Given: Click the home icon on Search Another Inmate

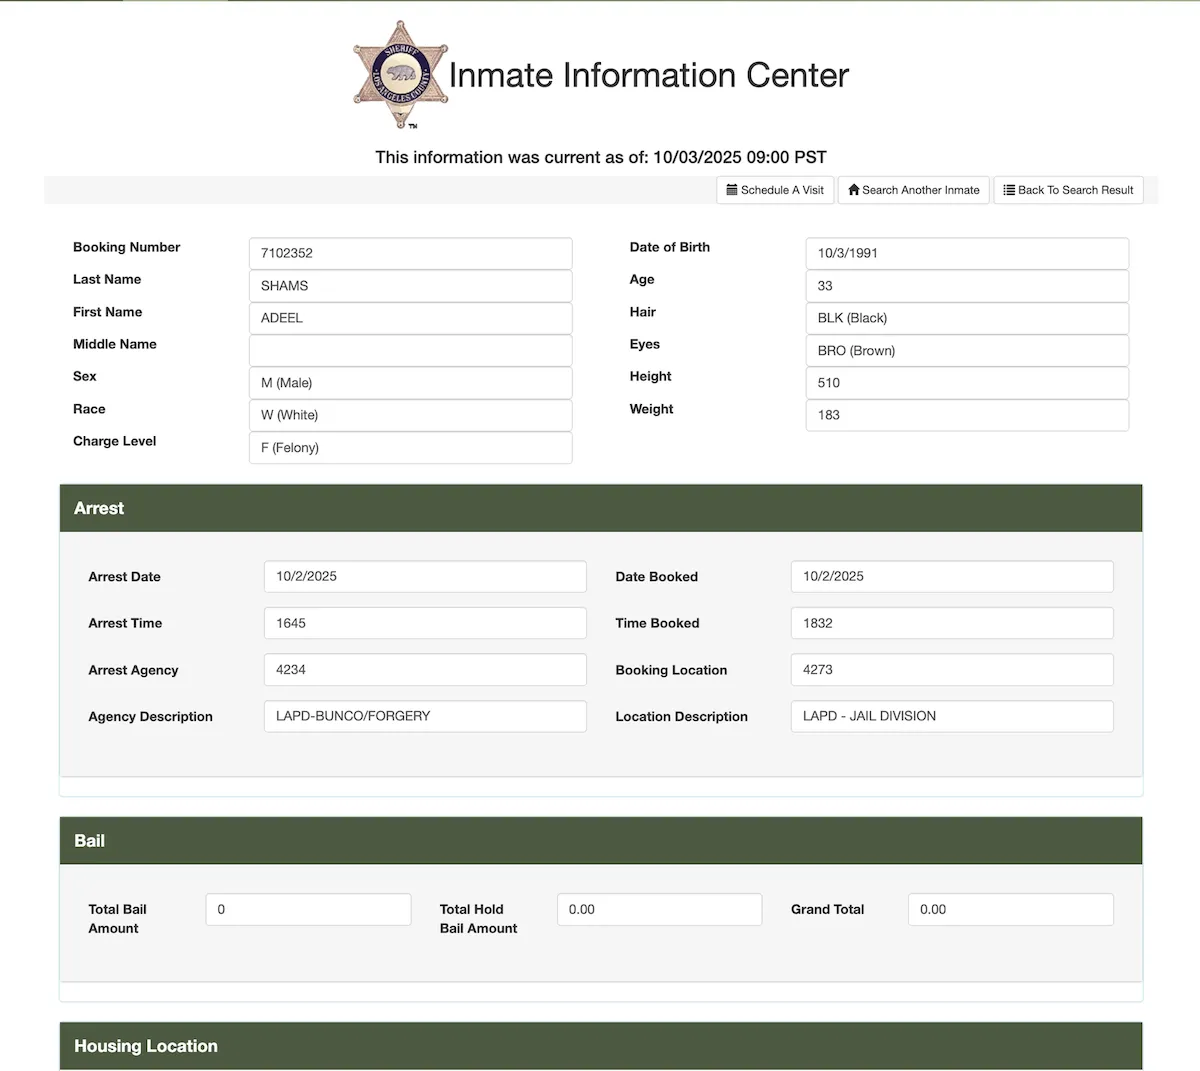Looking at the screenshot, I should click(854, 190).
